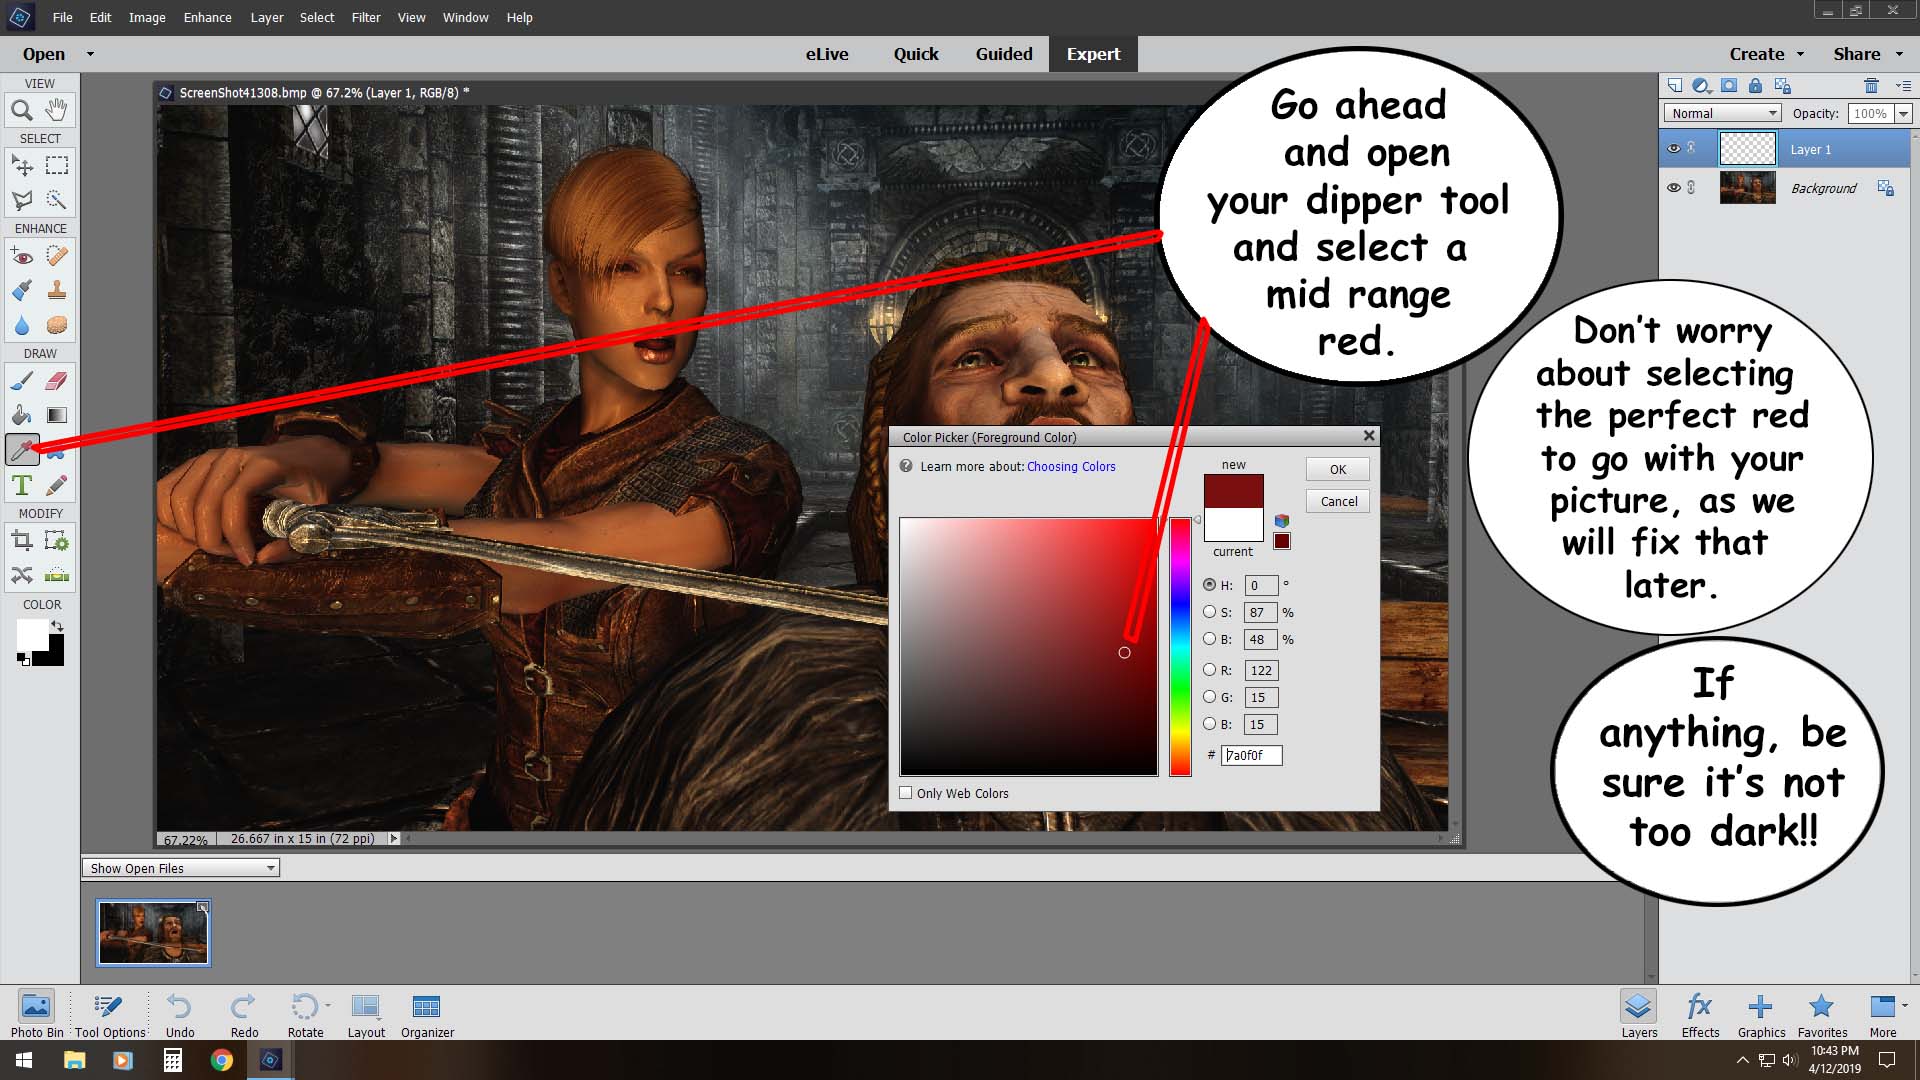1920x1080 pixels.
Task: Create a new layer in Layers panel
Action: tap(1675, 86)
